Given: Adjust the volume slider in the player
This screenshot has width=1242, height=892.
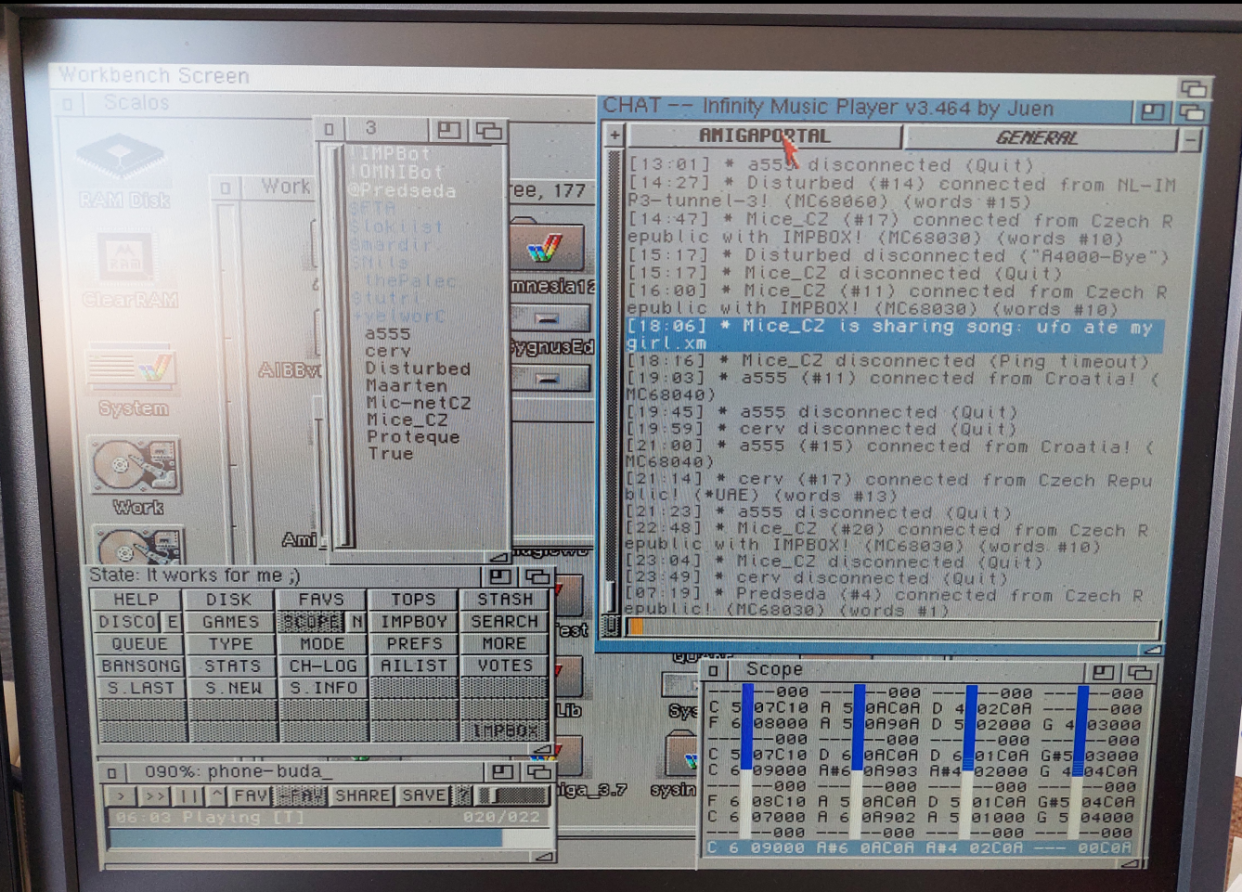Looking at the screenshot, I should click(511, 796).
